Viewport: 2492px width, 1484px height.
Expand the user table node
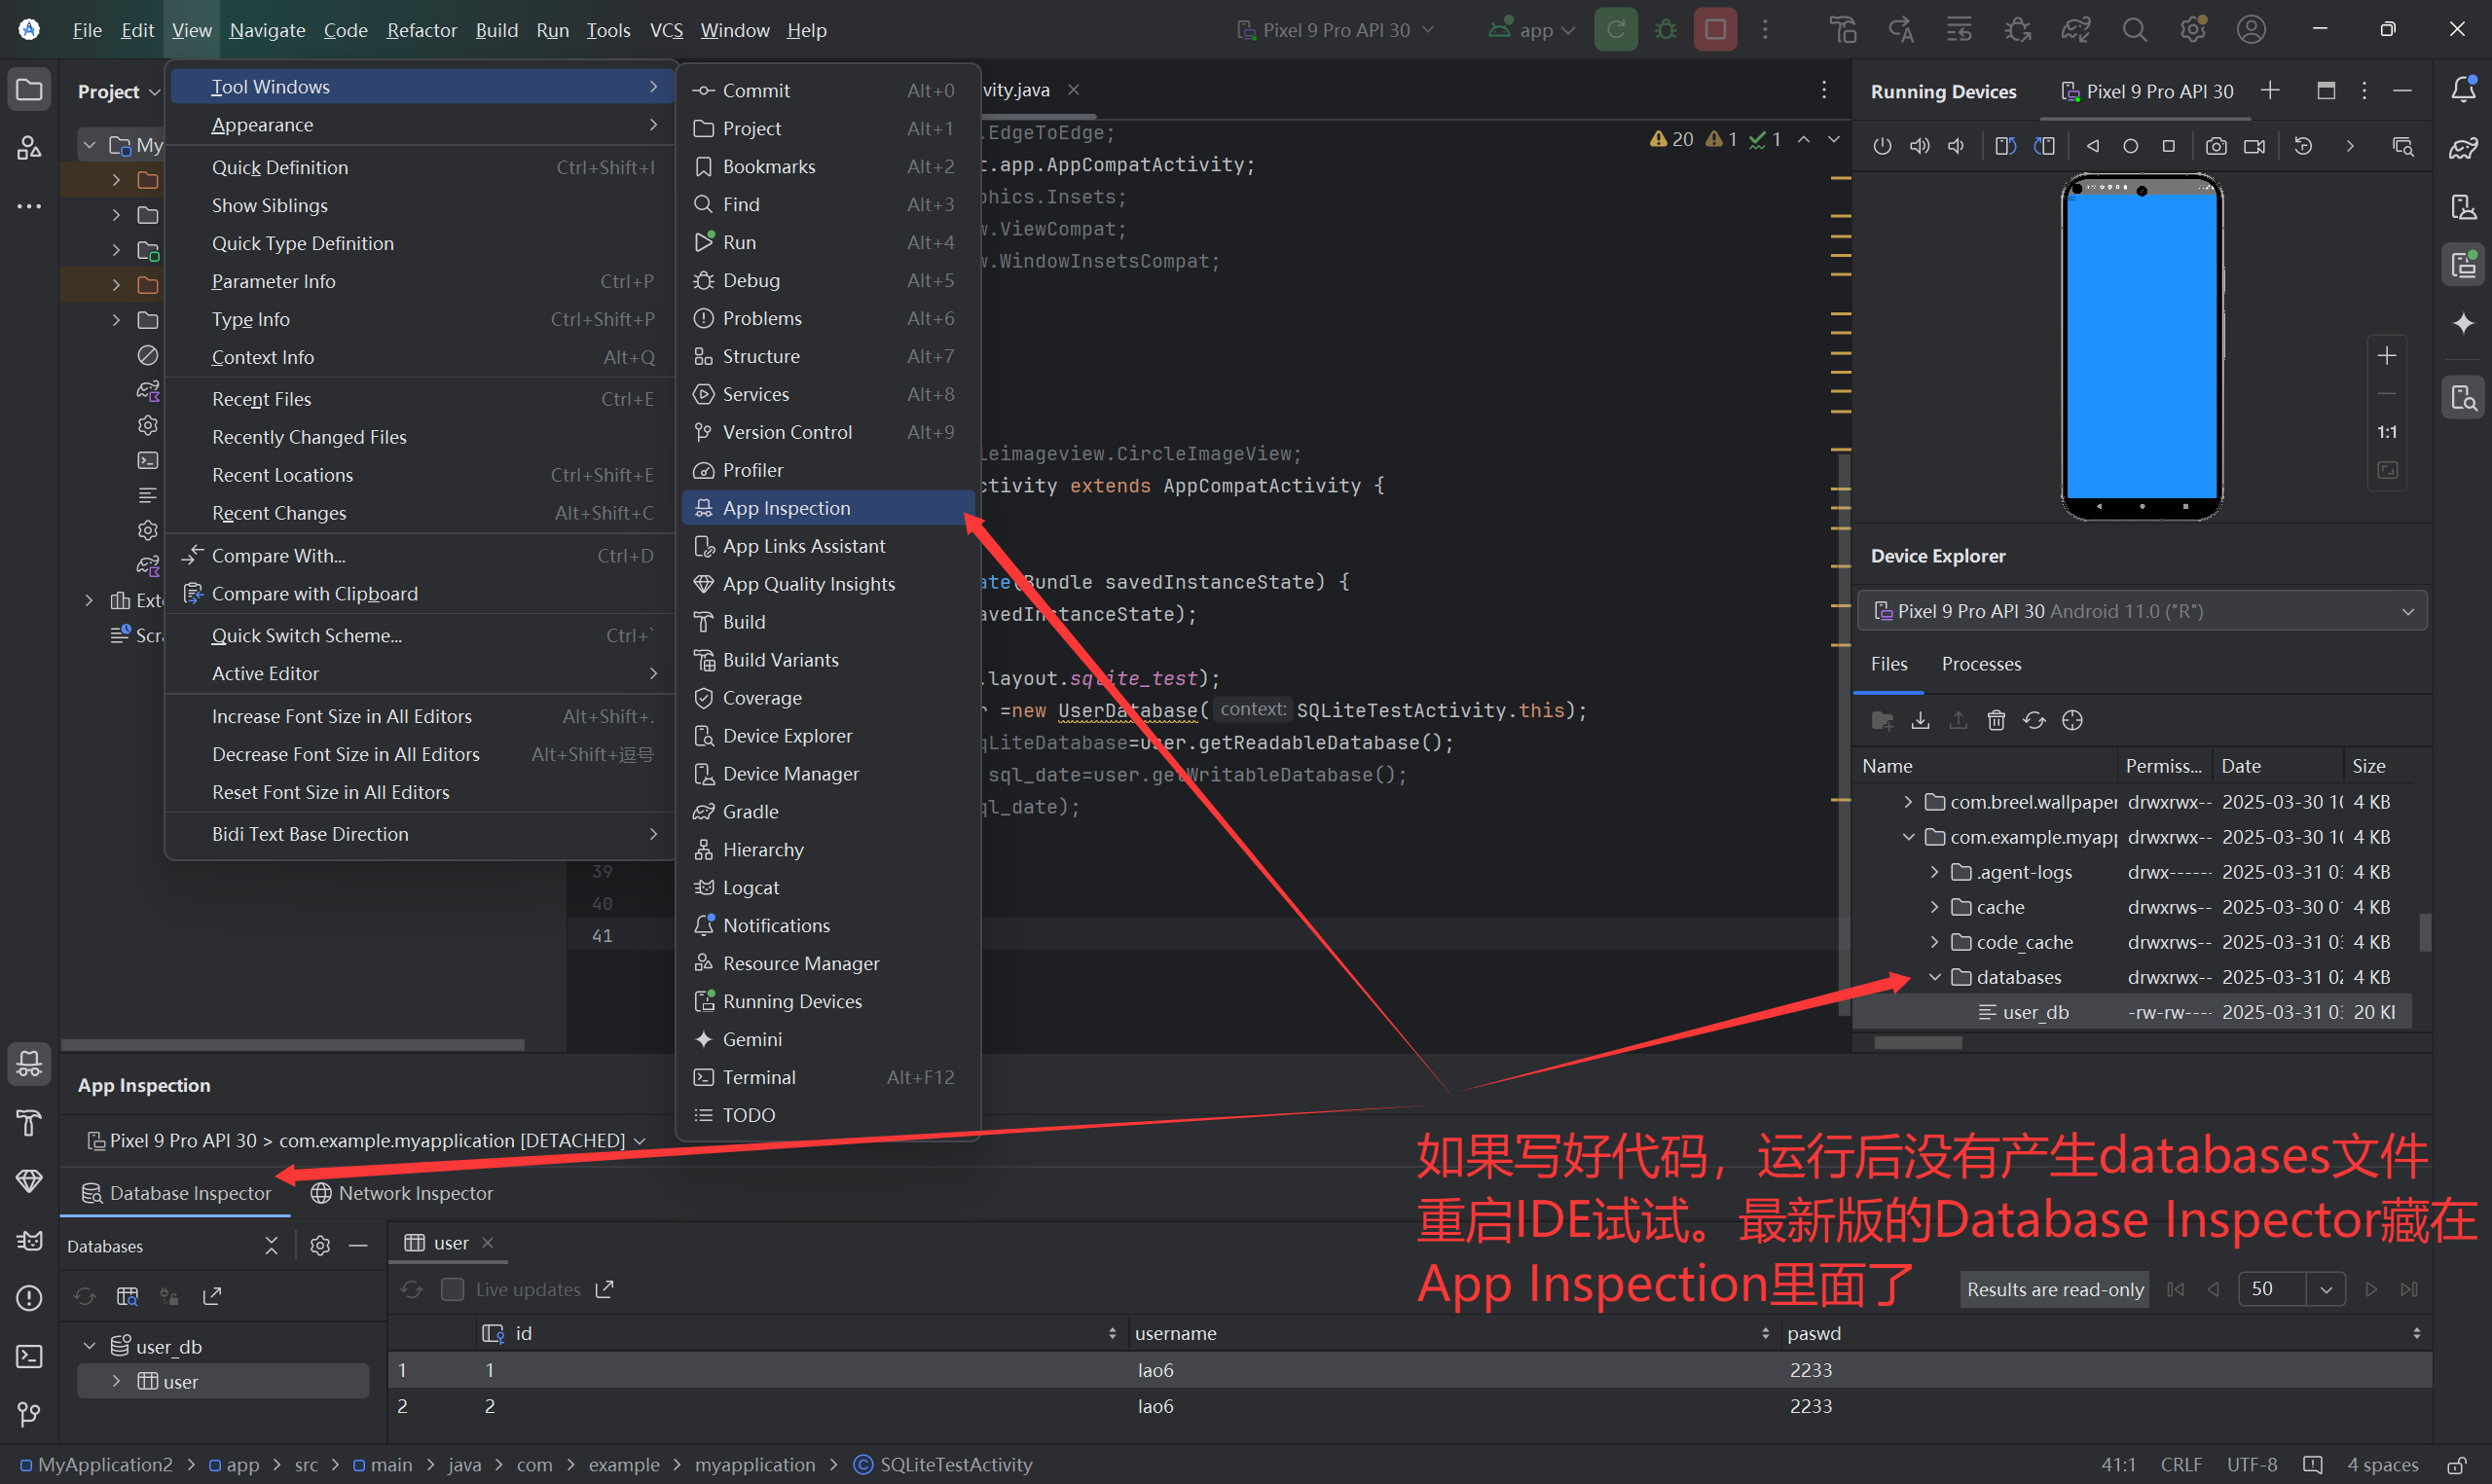(x=116, y=1381)
